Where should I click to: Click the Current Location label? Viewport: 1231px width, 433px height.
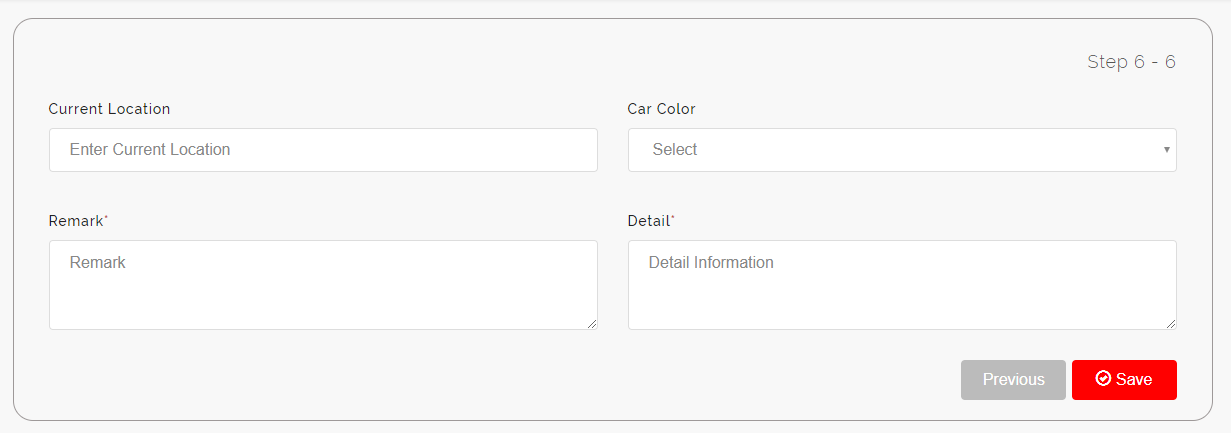coord(109,109)
